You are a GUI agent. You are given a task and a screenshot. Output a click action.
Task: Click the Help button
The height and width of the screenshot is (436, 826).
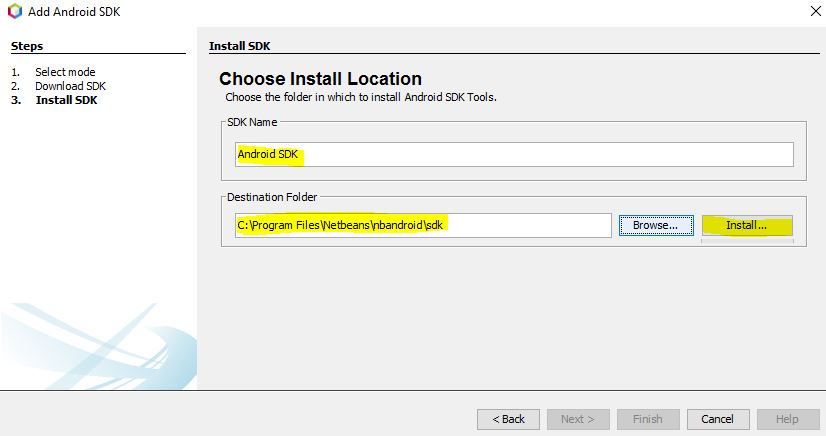click(788, 419)
